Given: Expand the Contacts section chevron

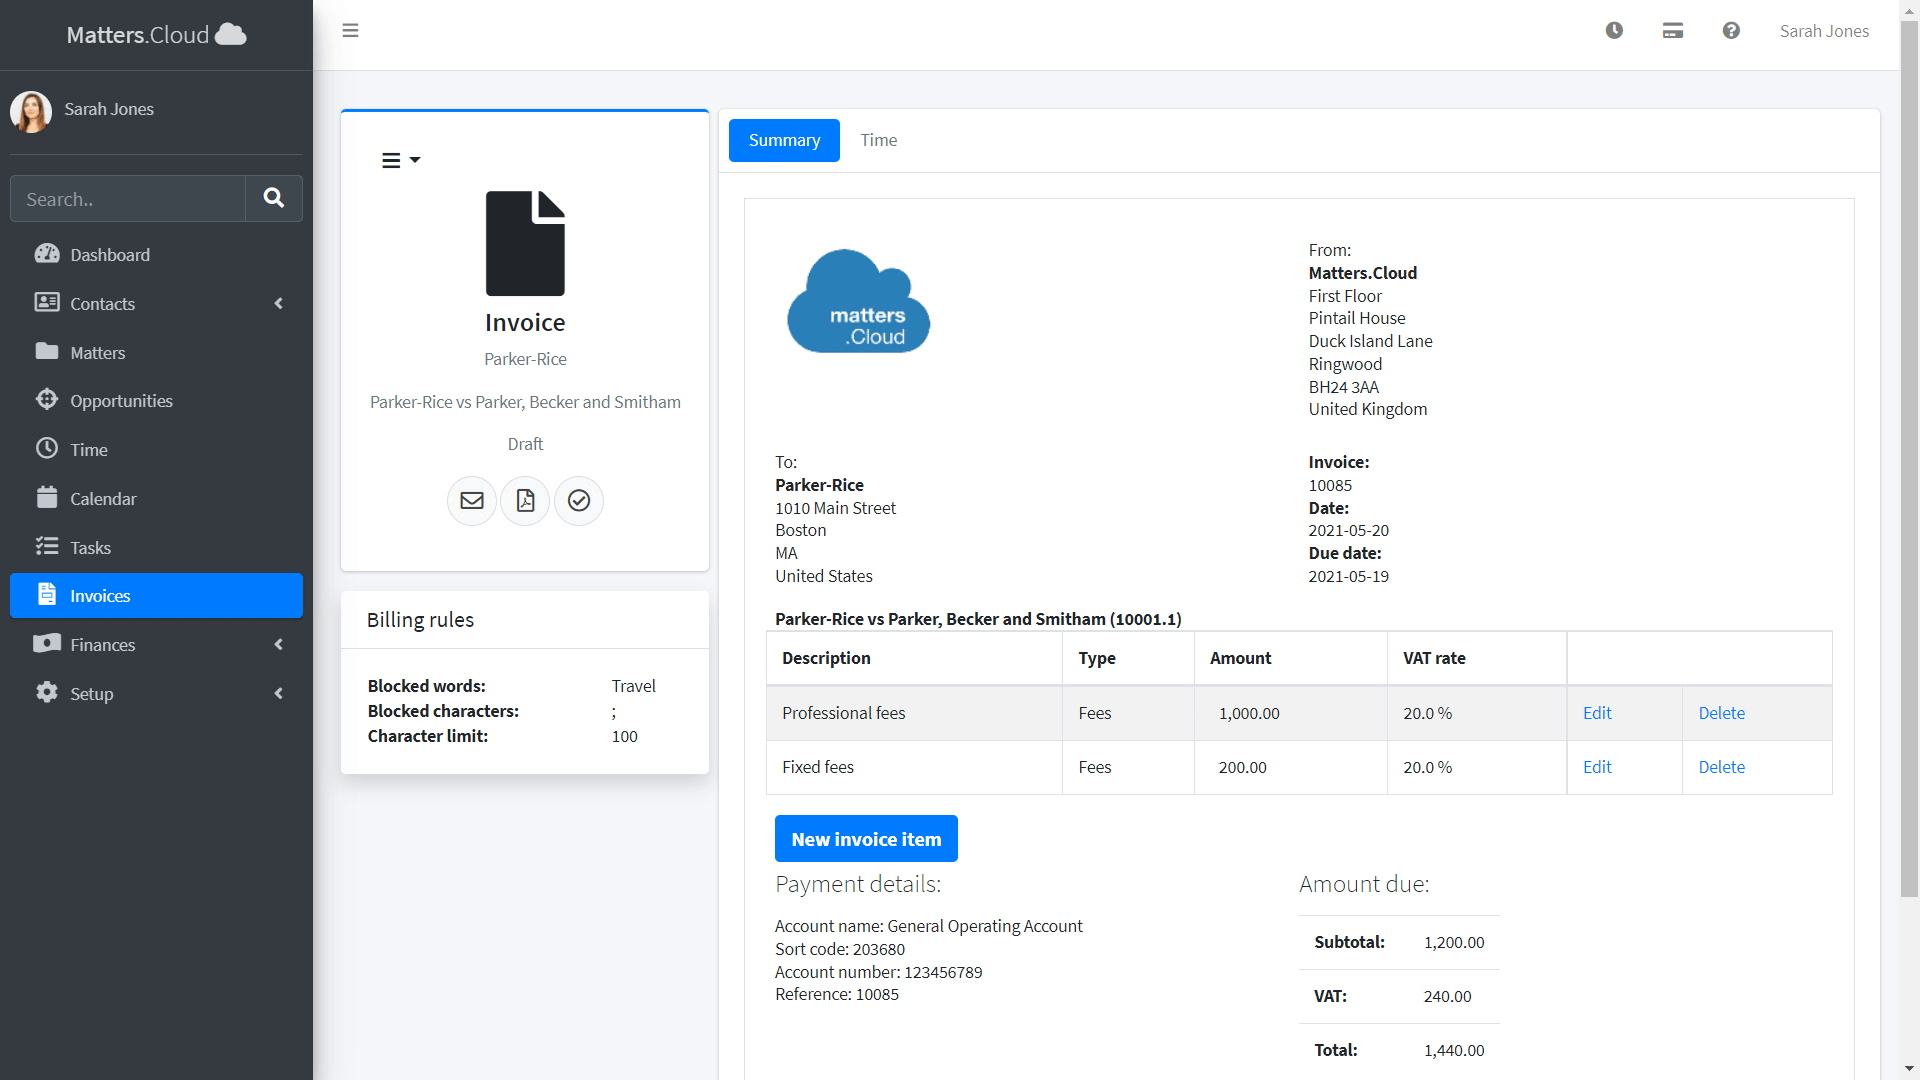Looking at the screenshot, I should click(278, 303).
